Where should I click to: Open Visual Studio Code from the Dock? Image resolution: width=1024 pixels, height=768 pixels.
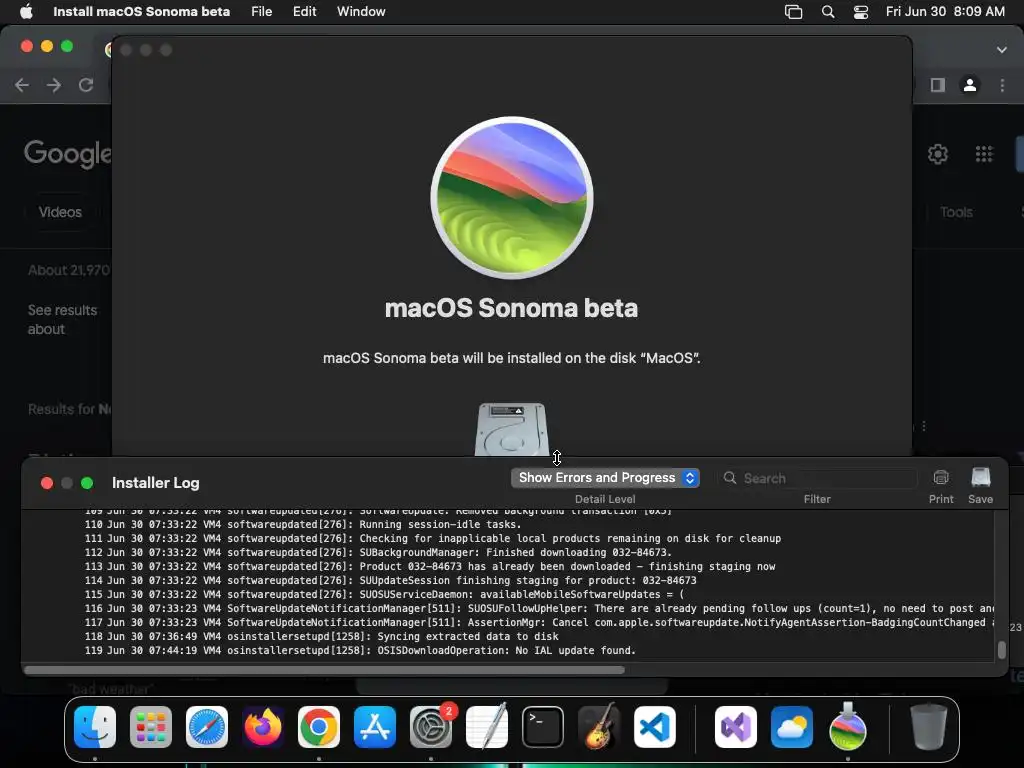coord(655,727)
